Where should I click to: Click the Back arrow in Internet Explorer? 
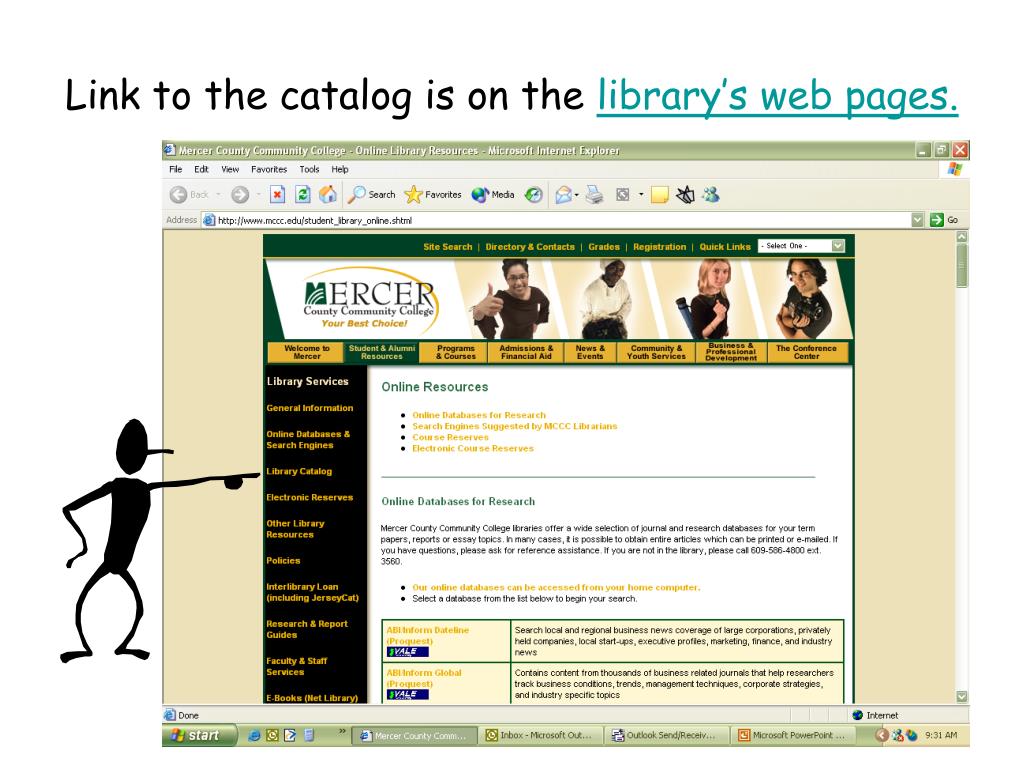coord(178,195)
